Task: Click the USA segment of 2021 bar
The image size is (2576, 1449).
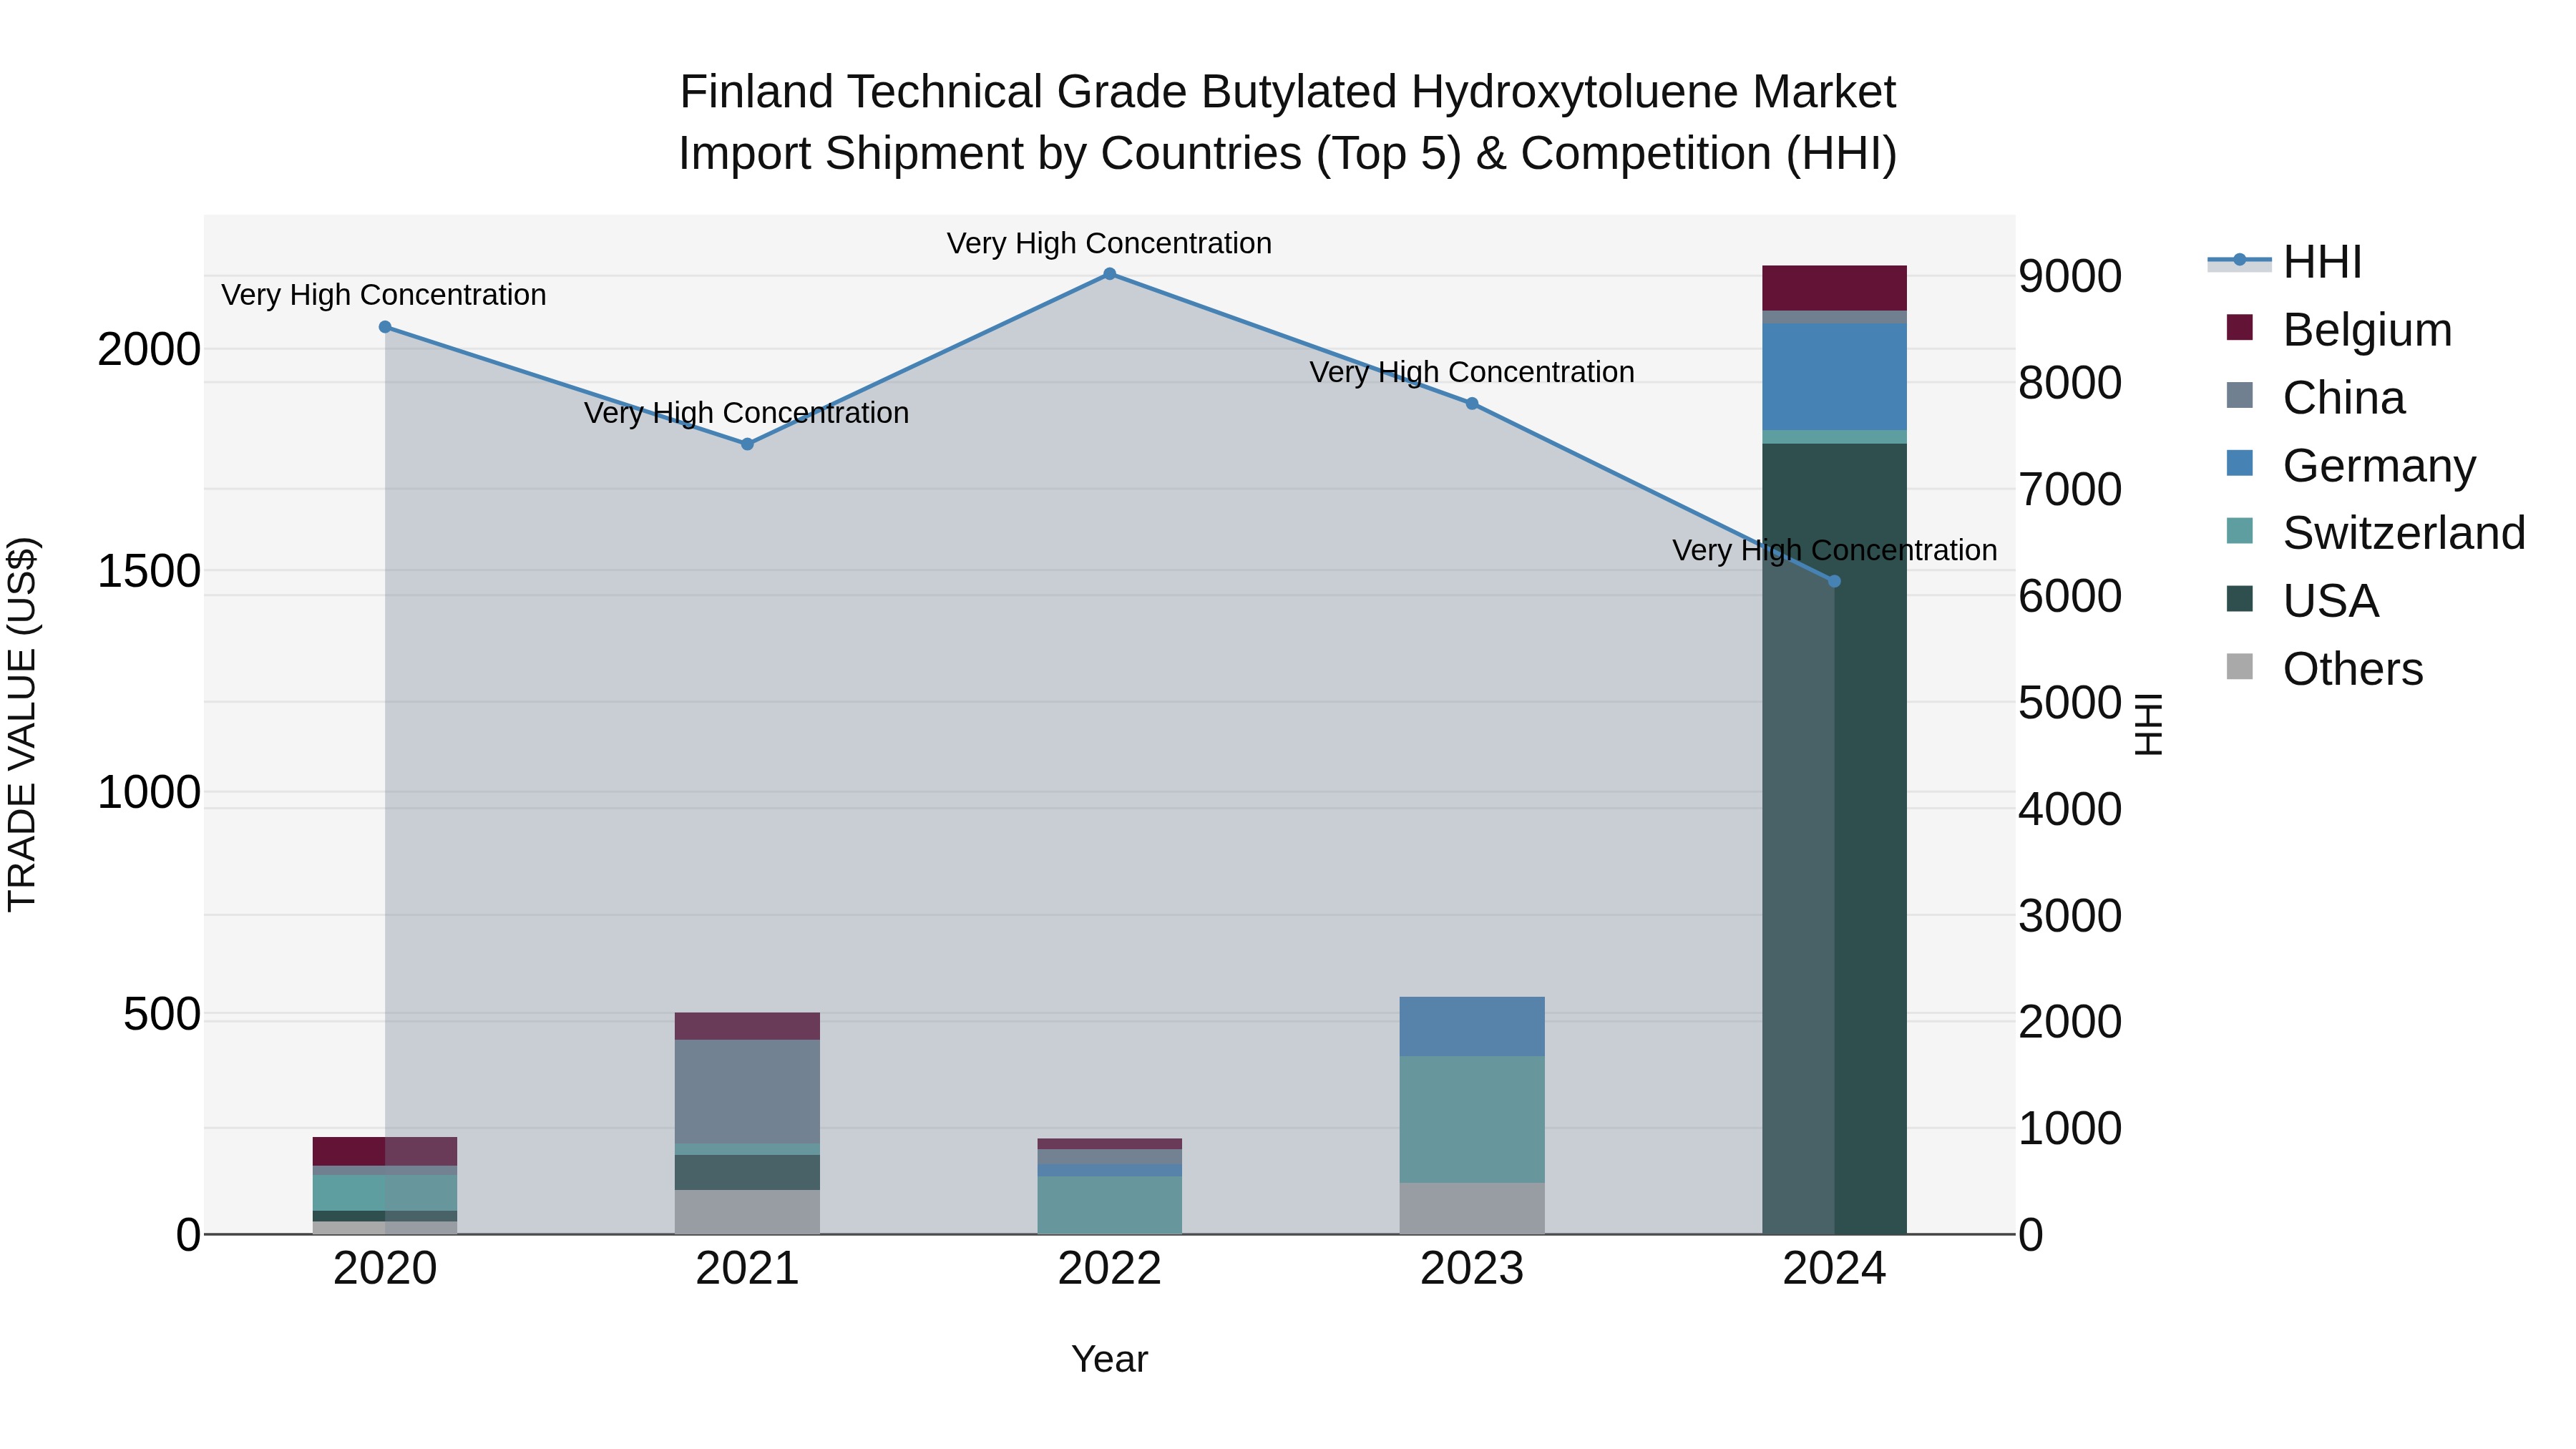Action: coord(747,1172)
